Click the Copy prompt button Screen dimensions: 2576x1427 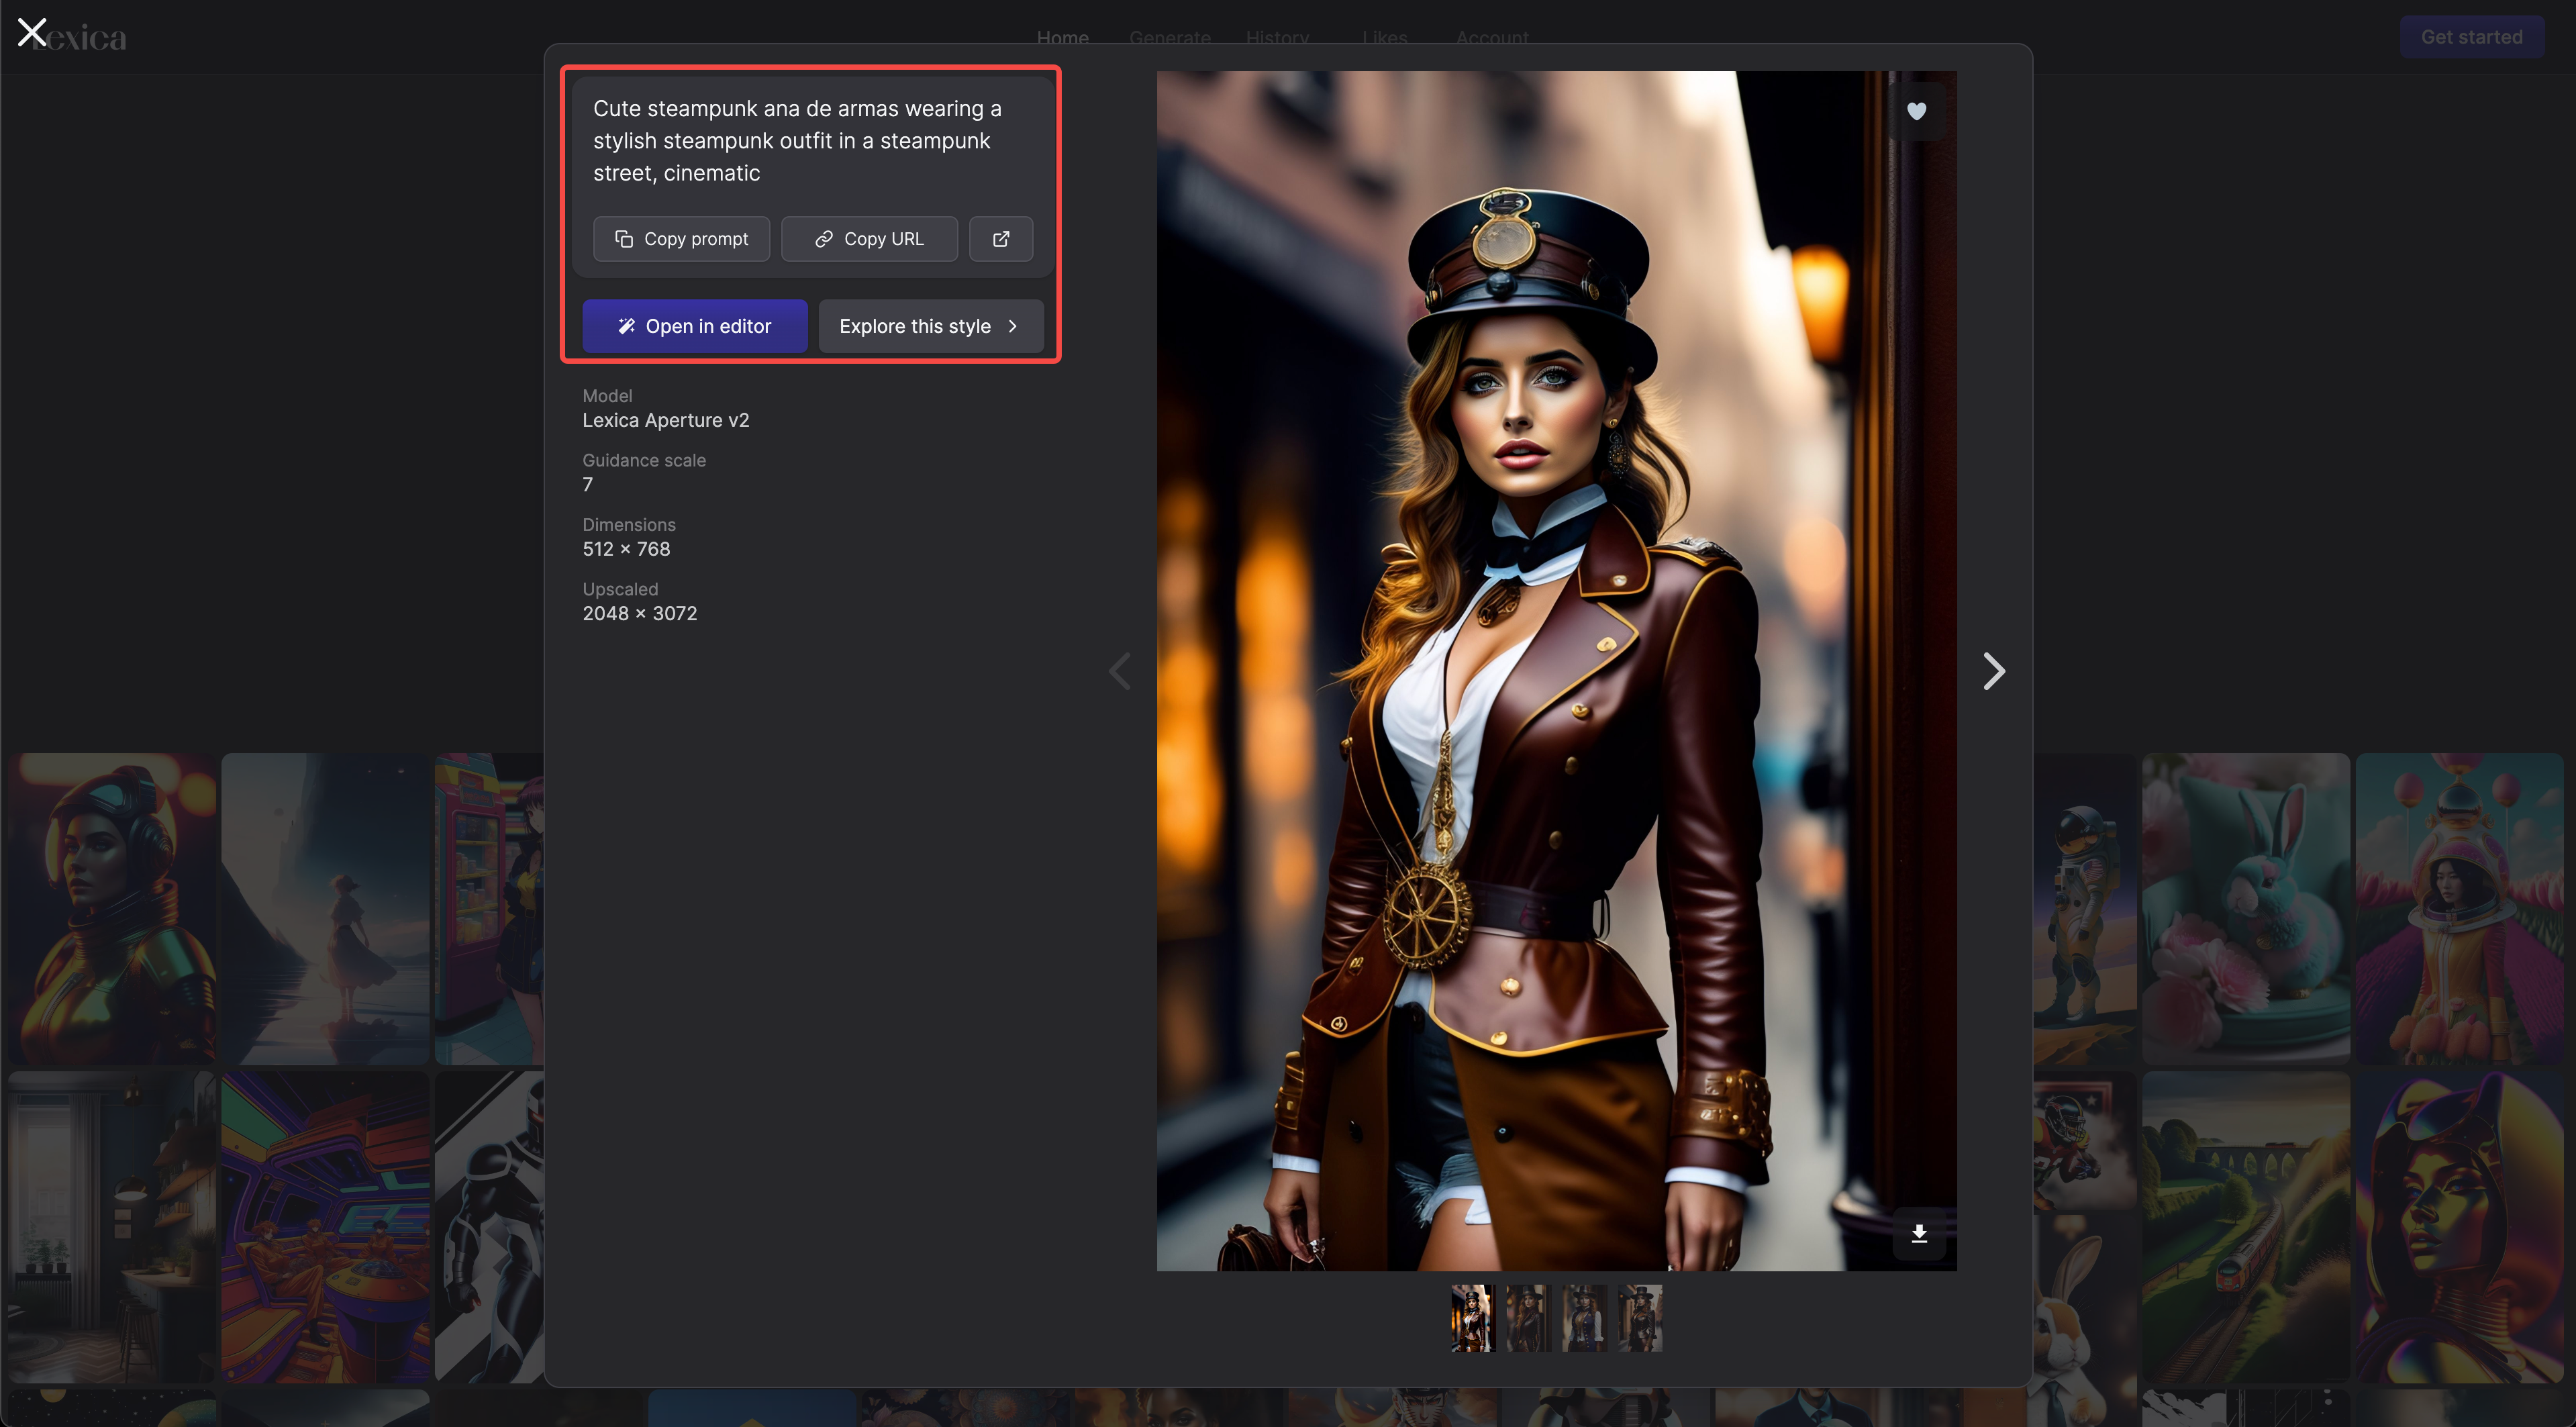(681, 239)
